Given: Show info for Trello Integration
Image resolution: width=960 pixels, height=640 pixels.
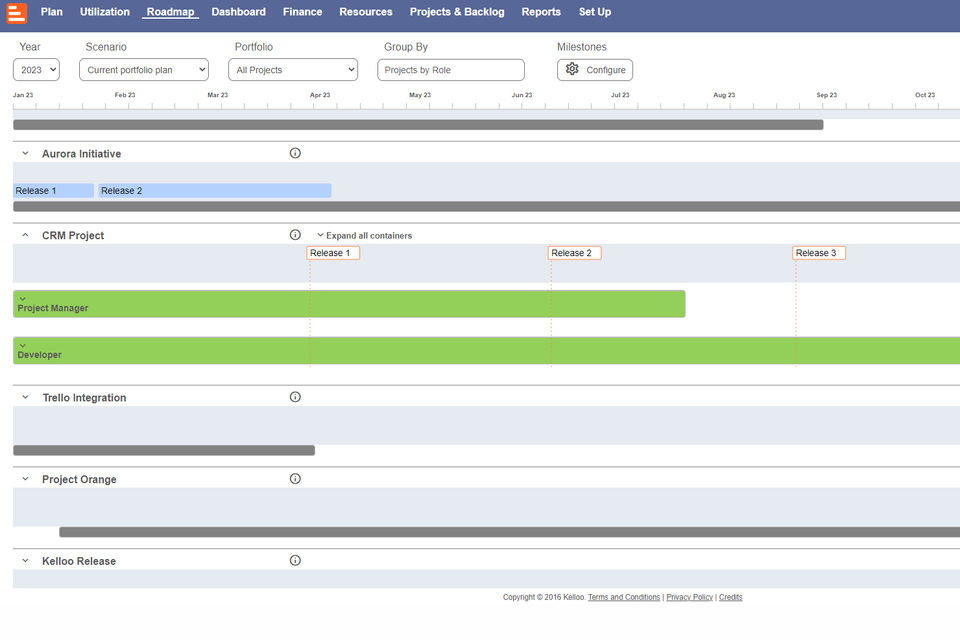Looking at the screenshot, I should [295, 397].
